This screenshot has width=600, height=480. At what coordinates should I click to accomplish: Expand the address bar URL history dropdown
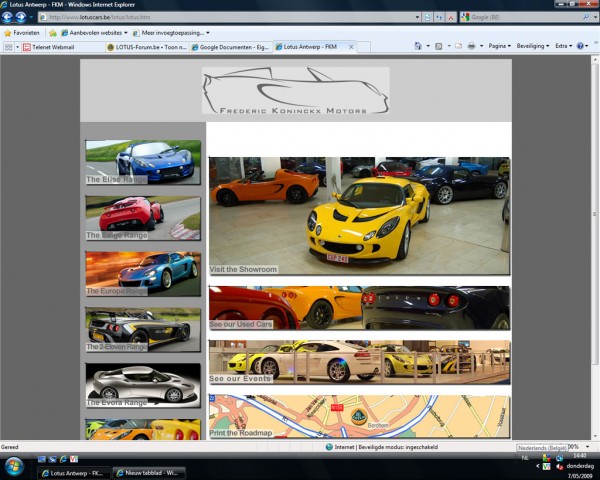coord(417,17)
